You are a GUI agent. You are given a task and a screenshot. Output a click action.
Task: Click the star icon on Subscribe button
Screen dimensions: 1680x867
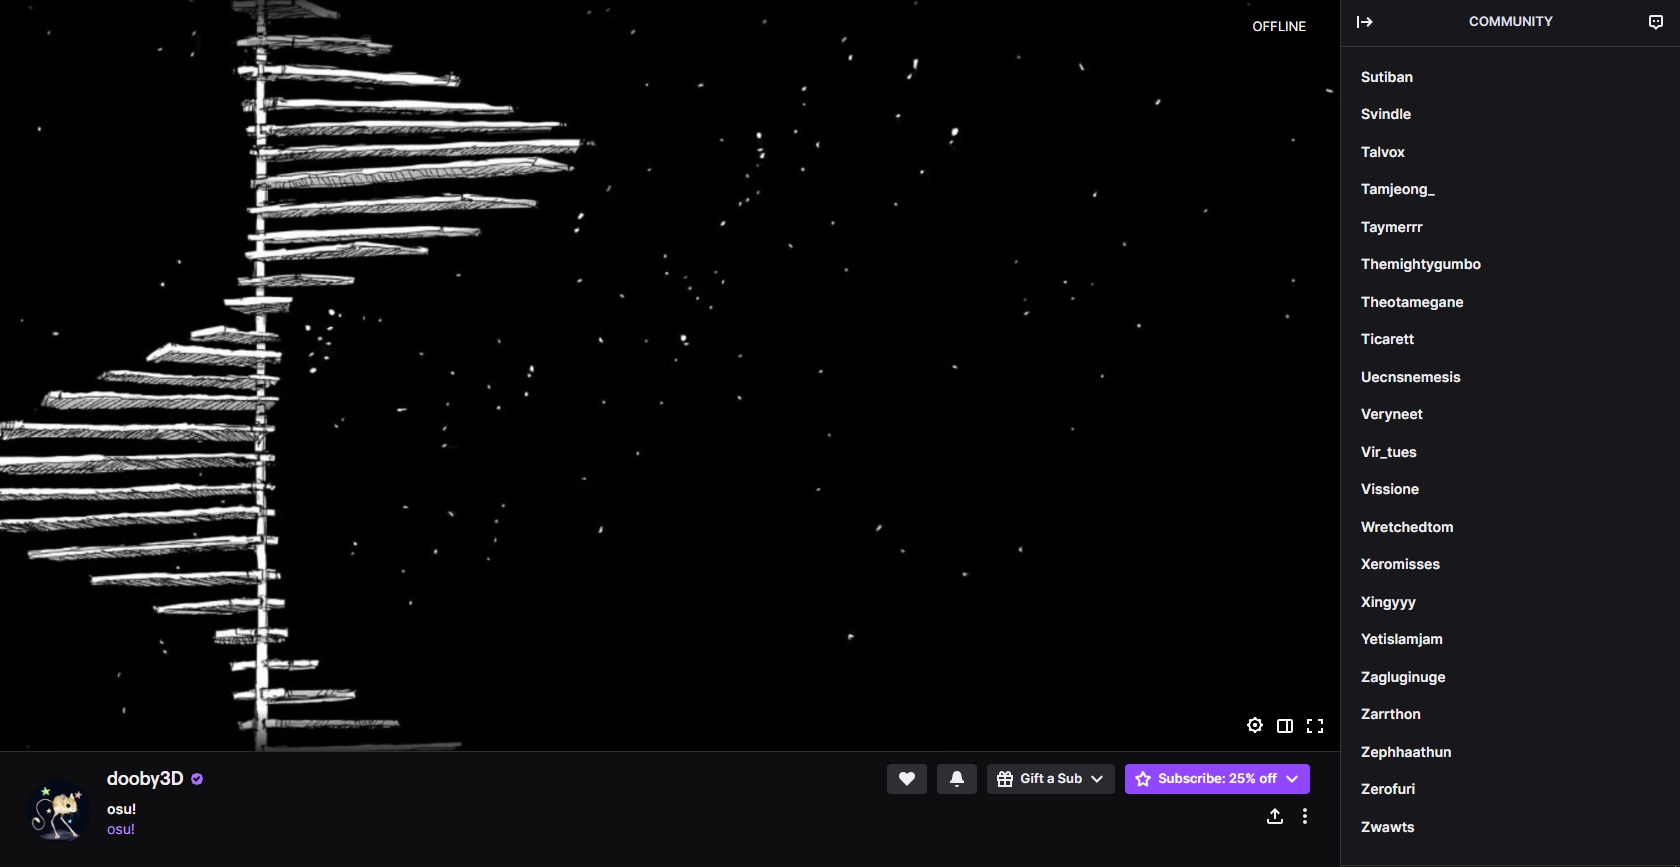[x=1143, y=779]
